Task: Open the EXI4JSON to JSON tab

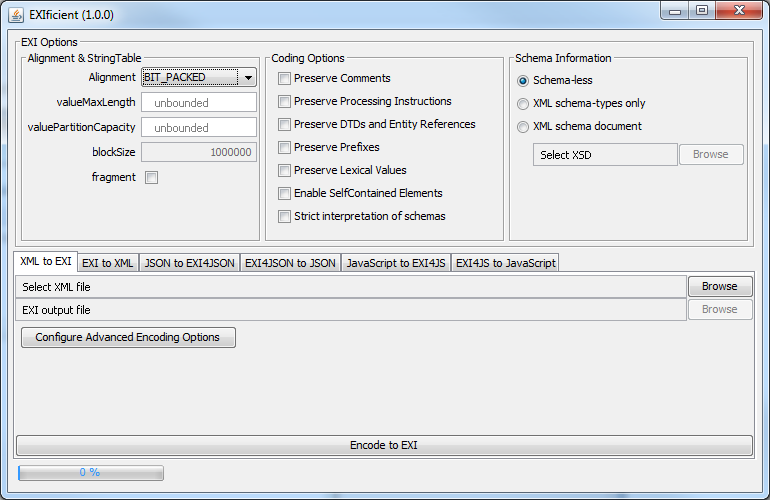Action: (x=290, y=263)
